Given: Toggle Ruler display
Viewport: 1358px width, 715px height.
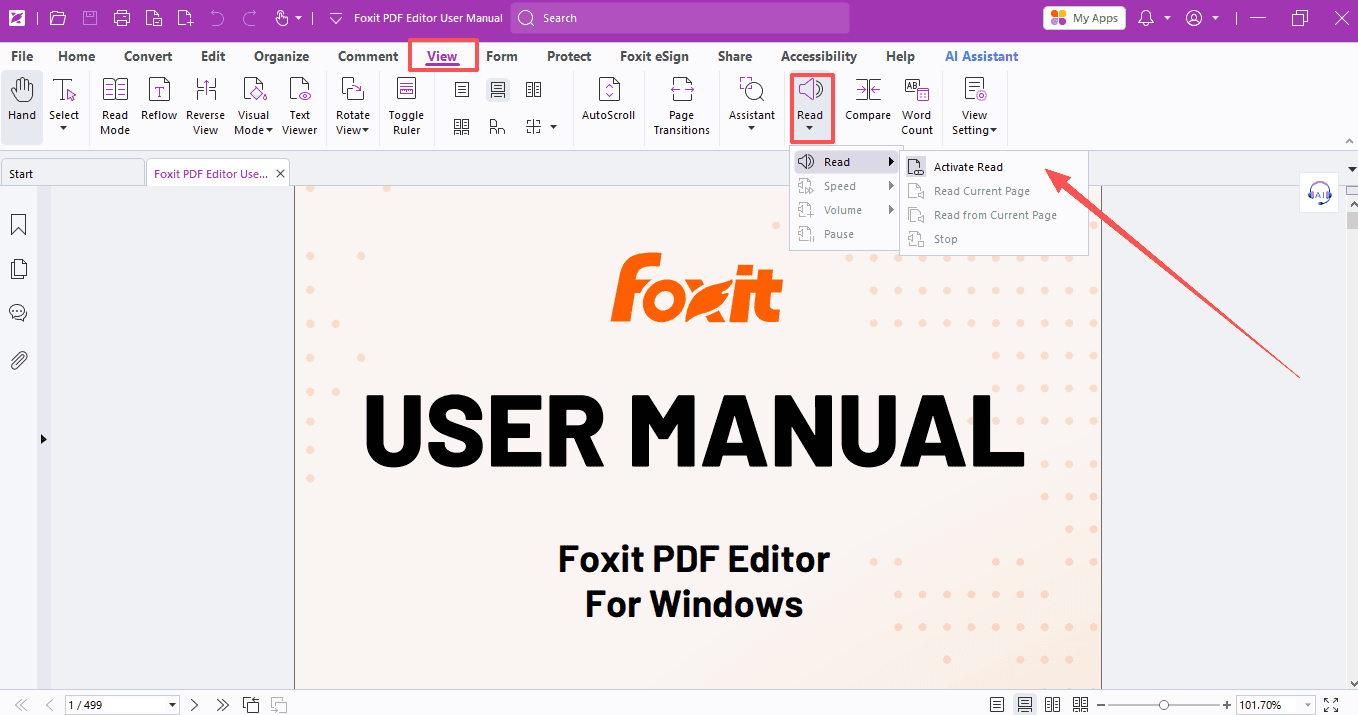Looking at the screenshot, I should [406, 106].
